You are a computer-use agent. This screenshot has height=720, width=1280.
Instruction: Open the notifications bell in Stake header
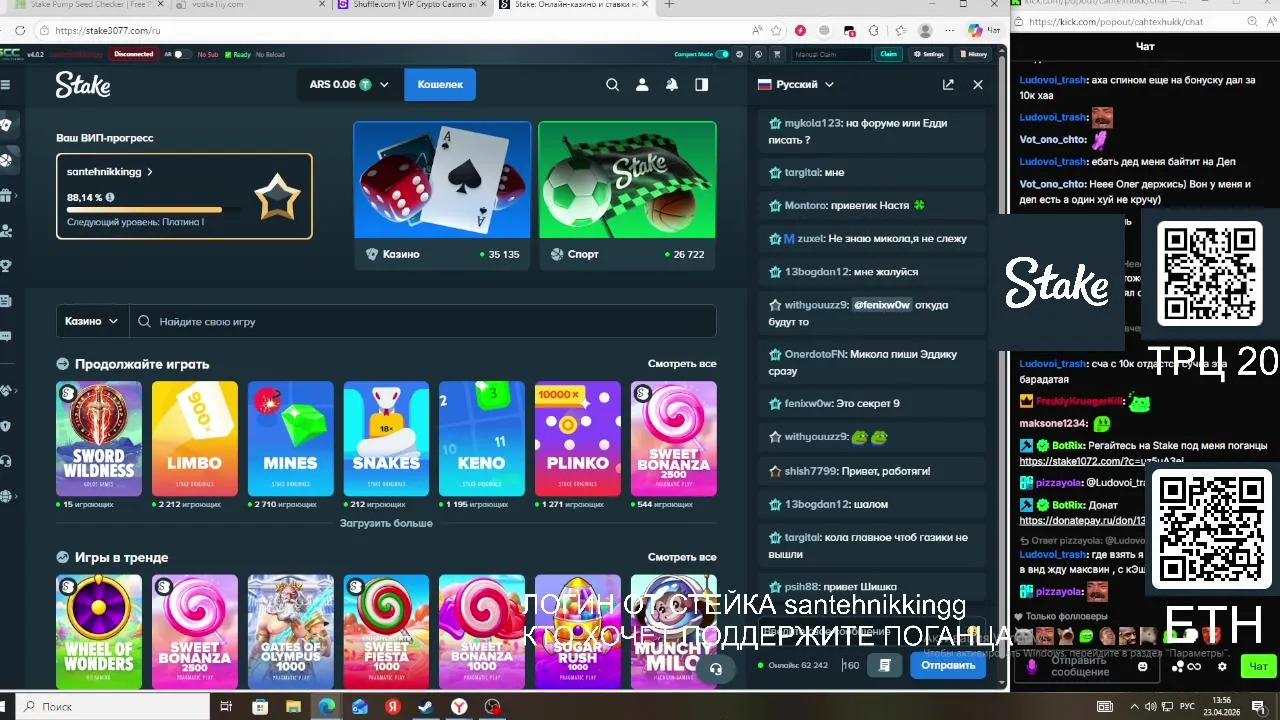pos(672,85)
